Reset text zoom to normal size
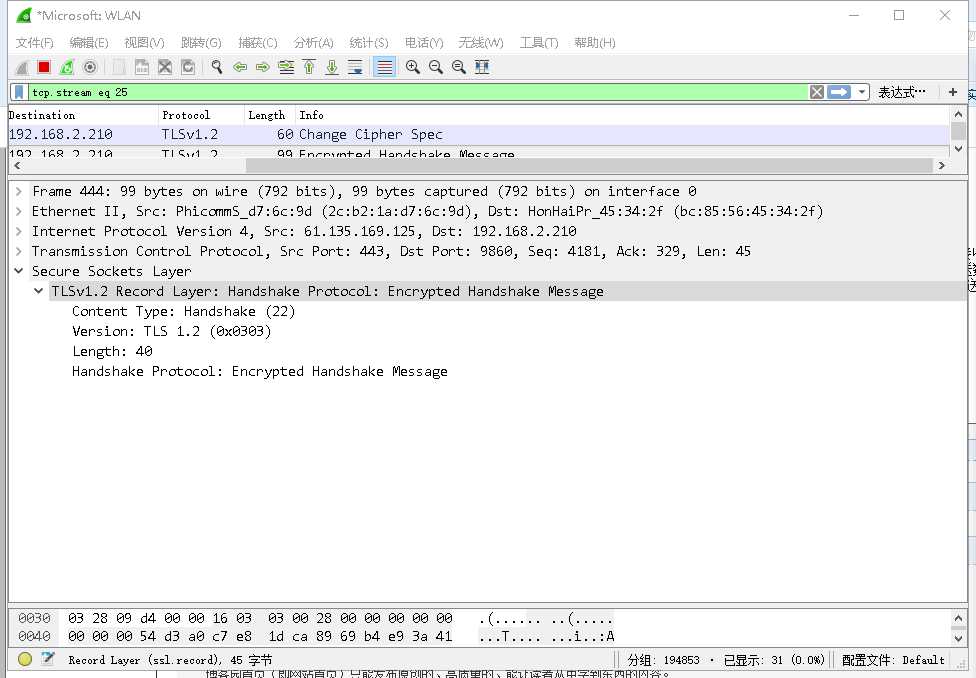Image resolution: width=976 pixels, height=678 pixels. 459,67
